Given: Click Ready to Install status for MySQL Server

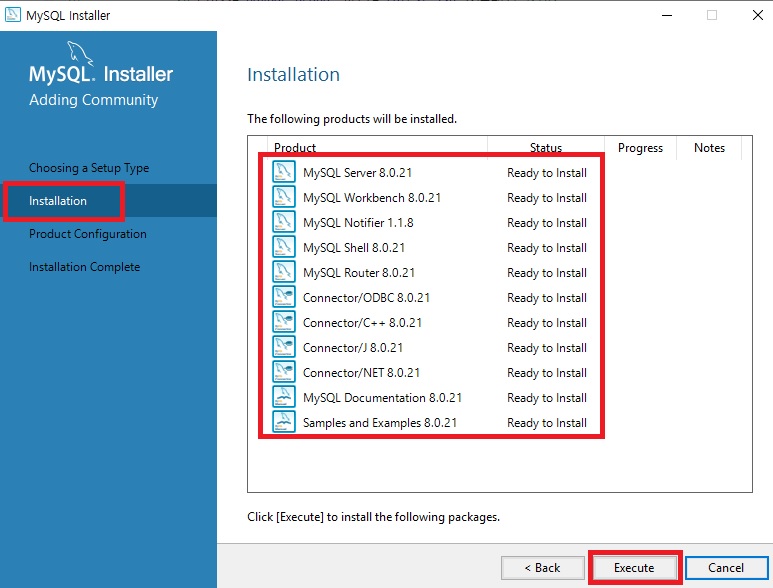Looking at the screenshot, I should pos(547,173).
